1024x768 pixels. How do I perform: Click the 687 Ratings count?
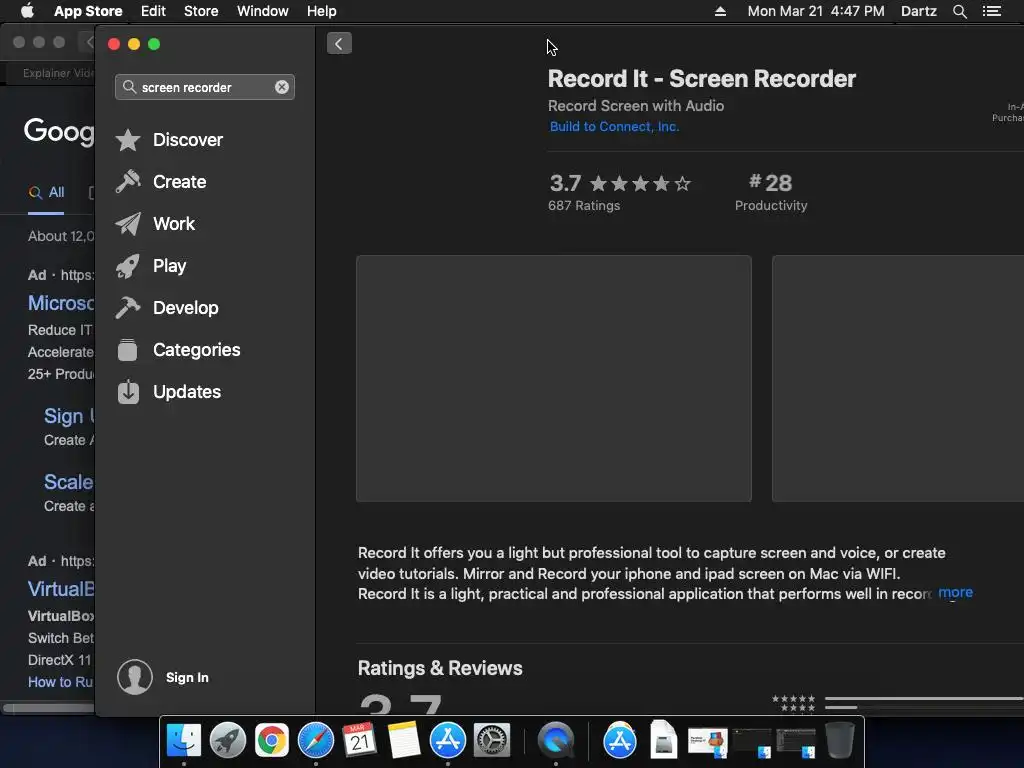click(x=584, y=205)
